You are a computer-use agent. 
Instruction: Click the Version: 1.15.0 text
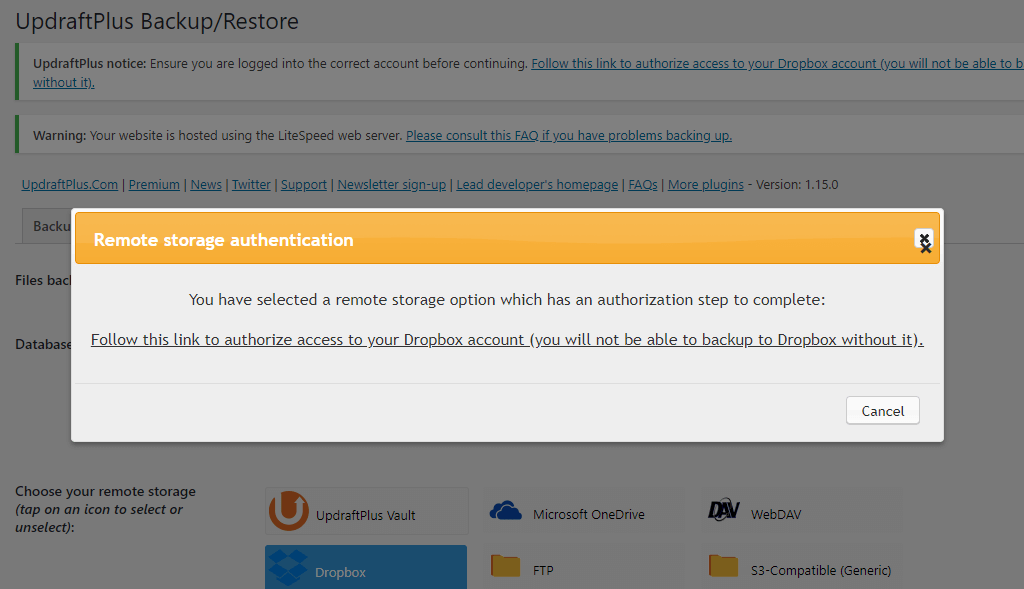[x=797, y=185]
